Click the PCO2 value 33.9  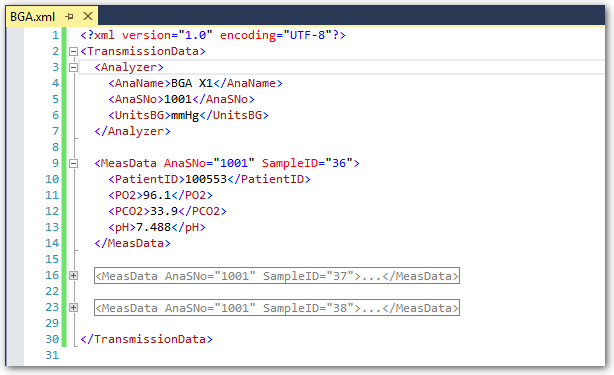(164, 211)
